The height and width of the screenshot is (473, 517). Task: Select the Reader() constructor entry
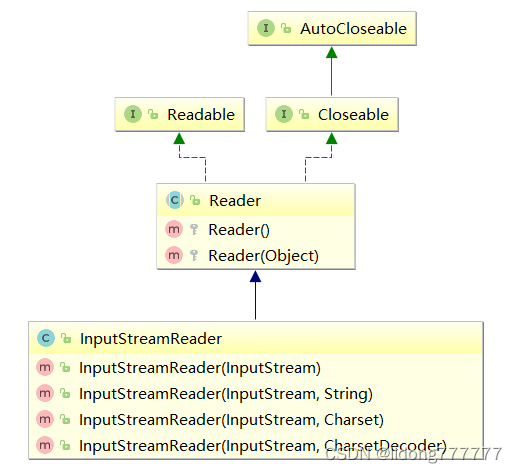point(239,230)
